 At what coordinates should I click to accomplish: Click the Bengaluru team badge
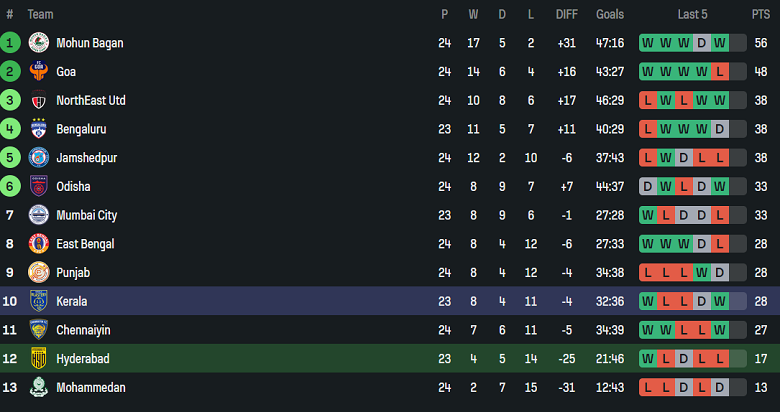(x=39, y=129)
